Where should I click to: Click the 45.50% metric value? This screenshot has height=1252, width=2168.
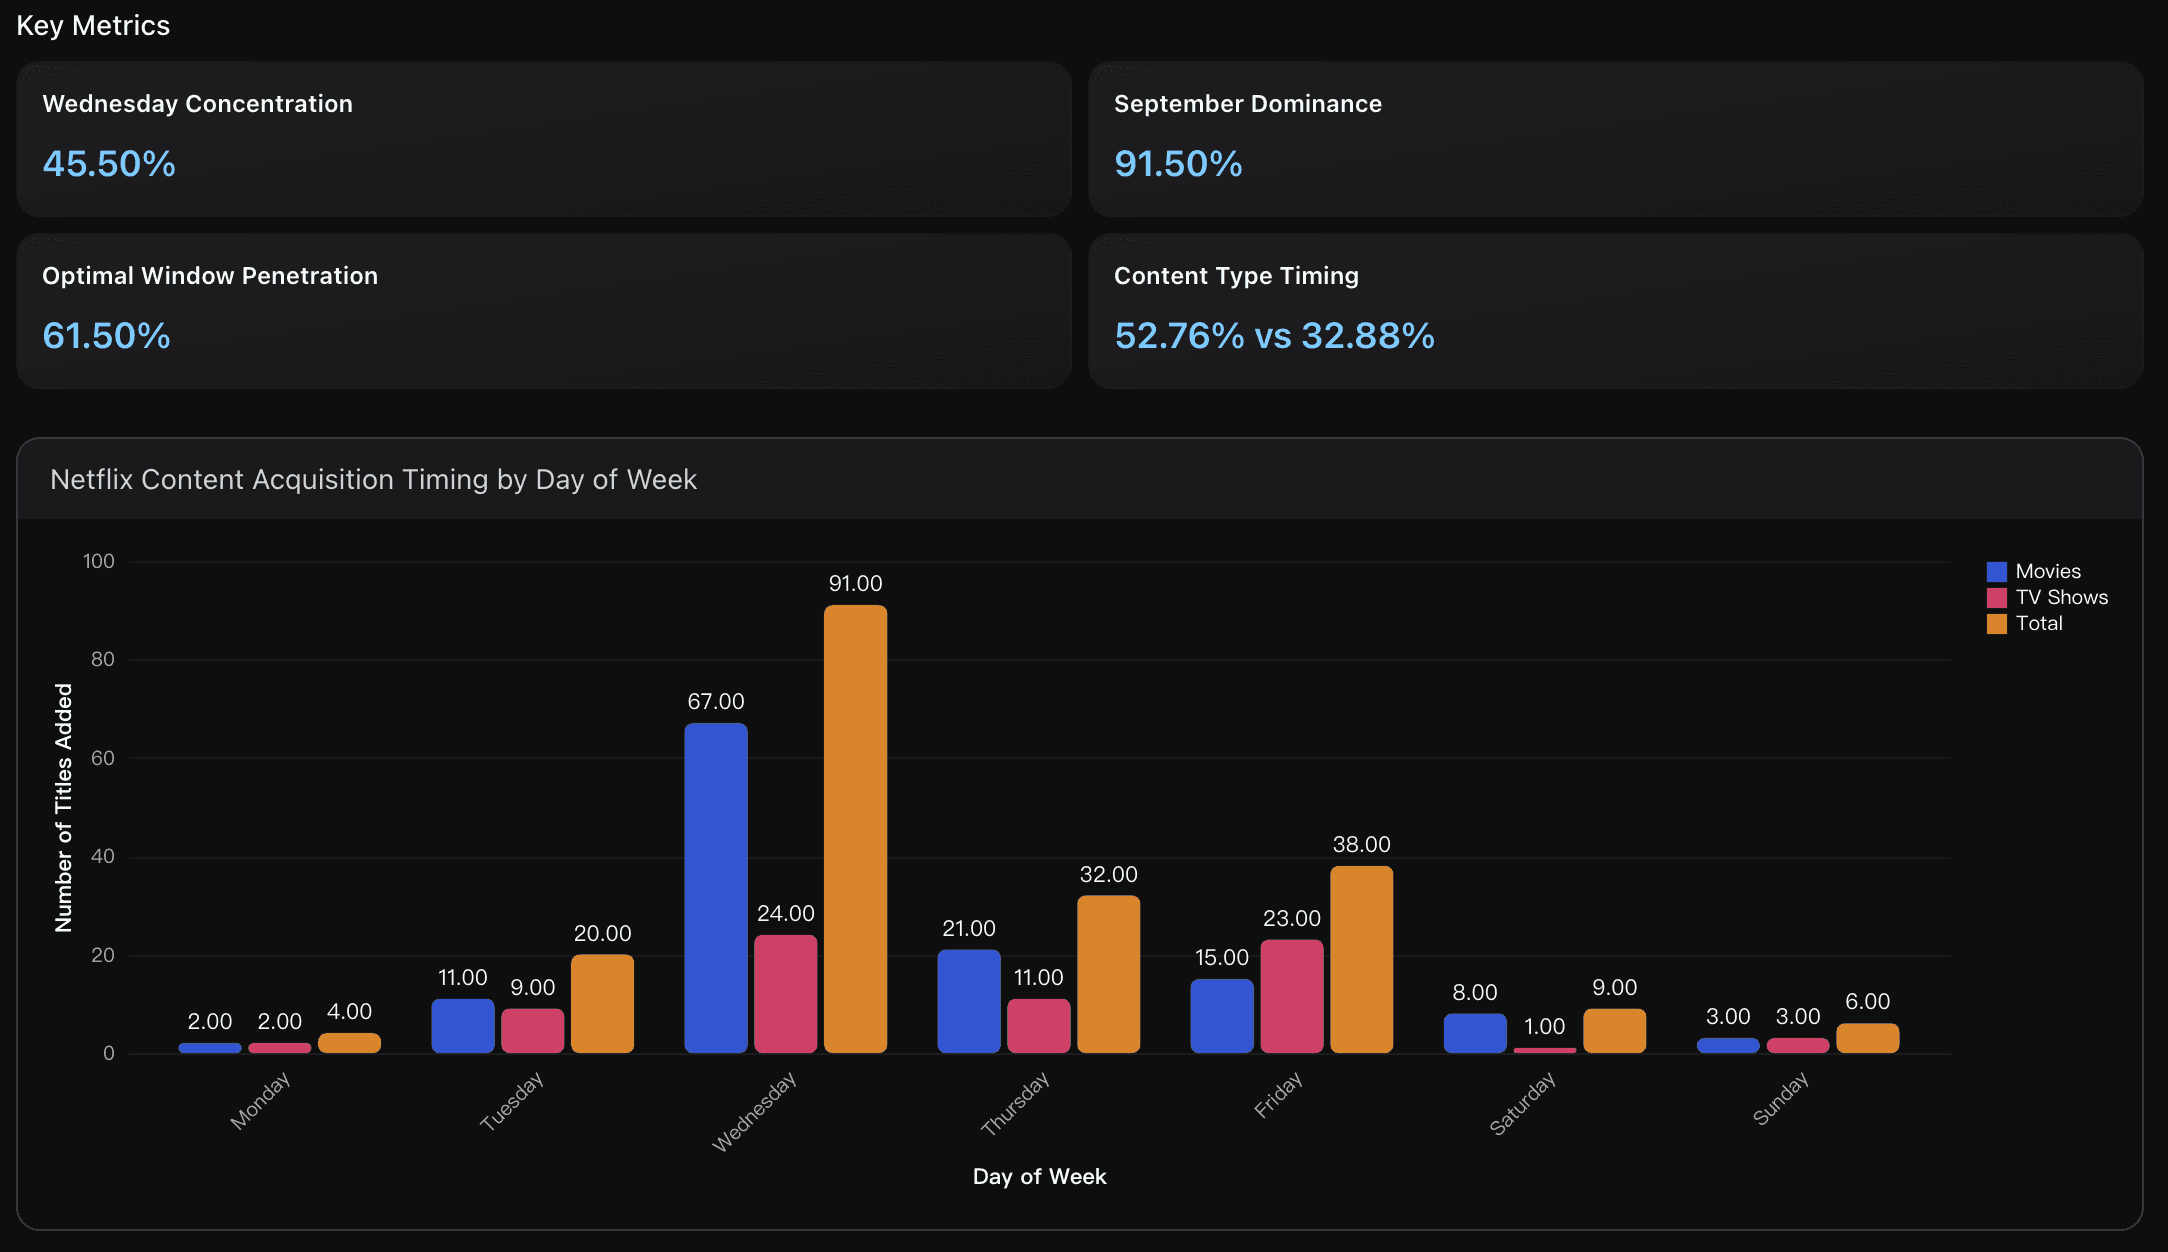(108, 164)
